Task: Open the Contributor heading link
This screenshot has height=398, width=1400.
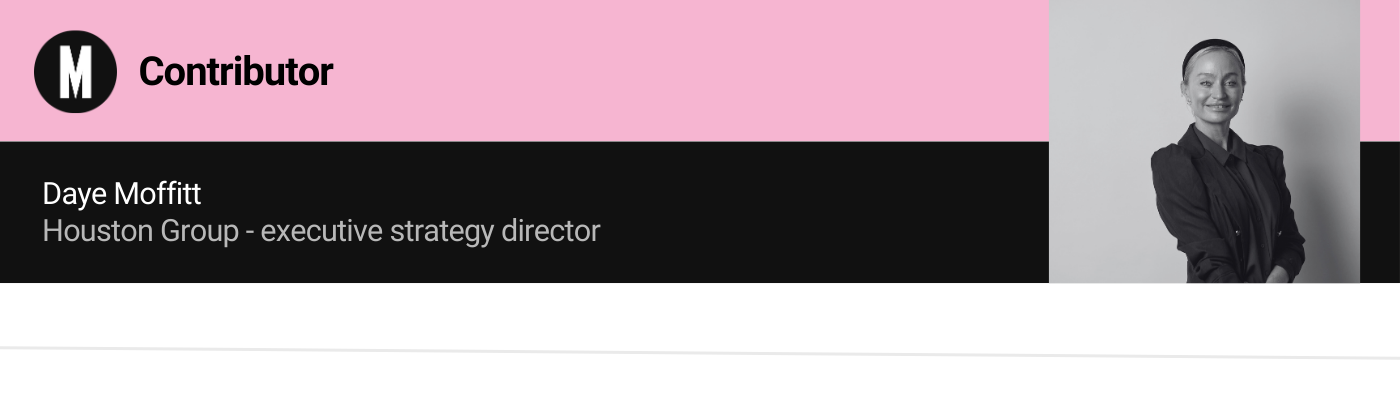Action: (235, 72)
